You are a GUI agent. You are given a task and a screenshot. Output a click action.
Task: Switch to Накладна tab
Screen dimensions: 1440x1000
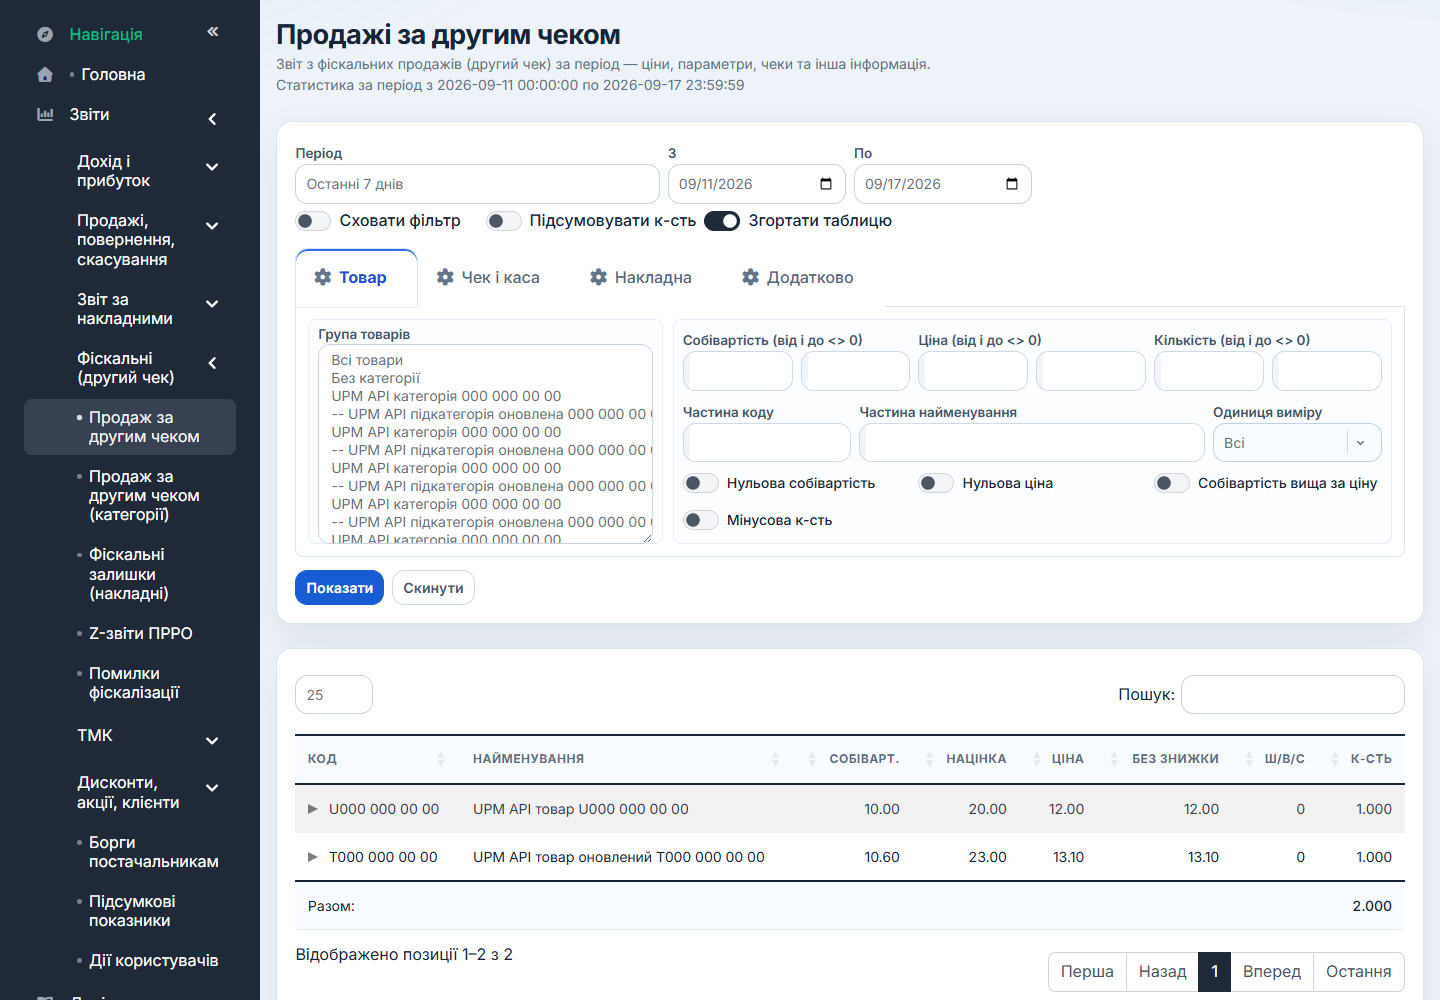641,278
